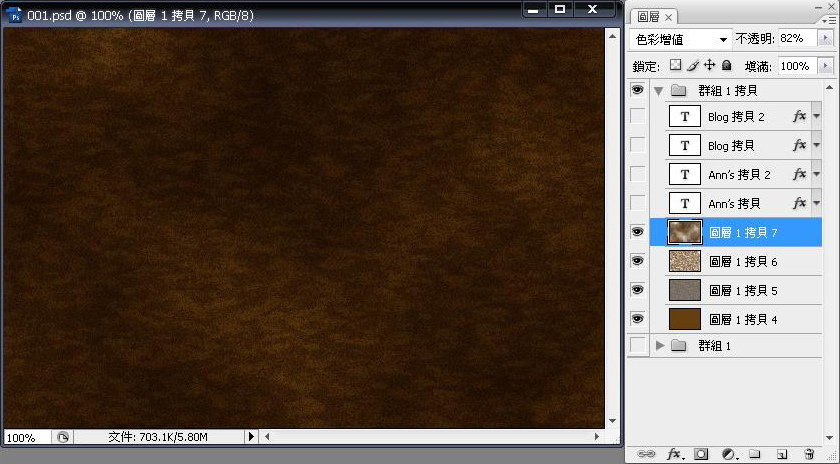Click the fill field showing 100%
This screenshot has width=840, height=464.
797,66
